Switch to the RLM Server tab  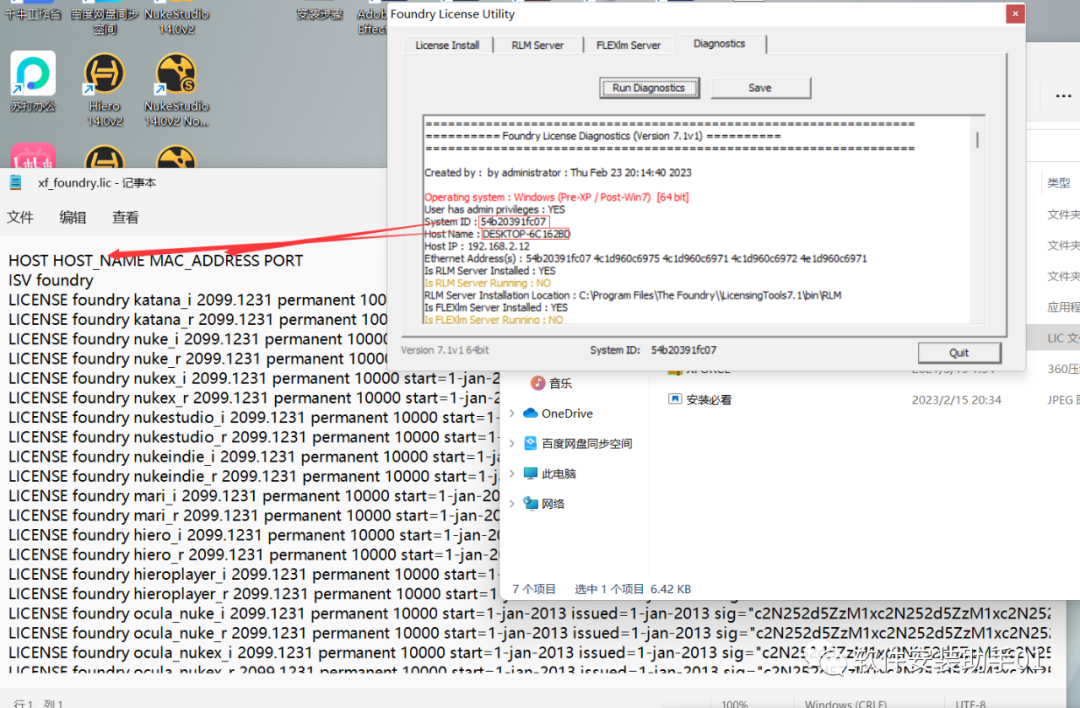(537, 44)
